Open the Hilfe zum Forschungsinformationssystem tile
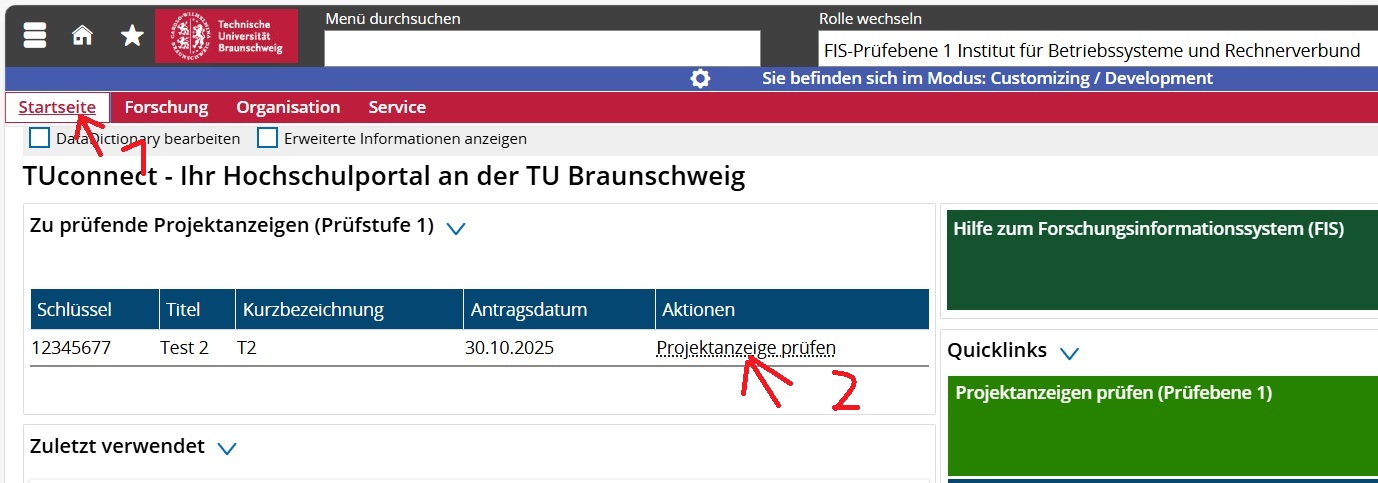 [x=1160, y=260]
